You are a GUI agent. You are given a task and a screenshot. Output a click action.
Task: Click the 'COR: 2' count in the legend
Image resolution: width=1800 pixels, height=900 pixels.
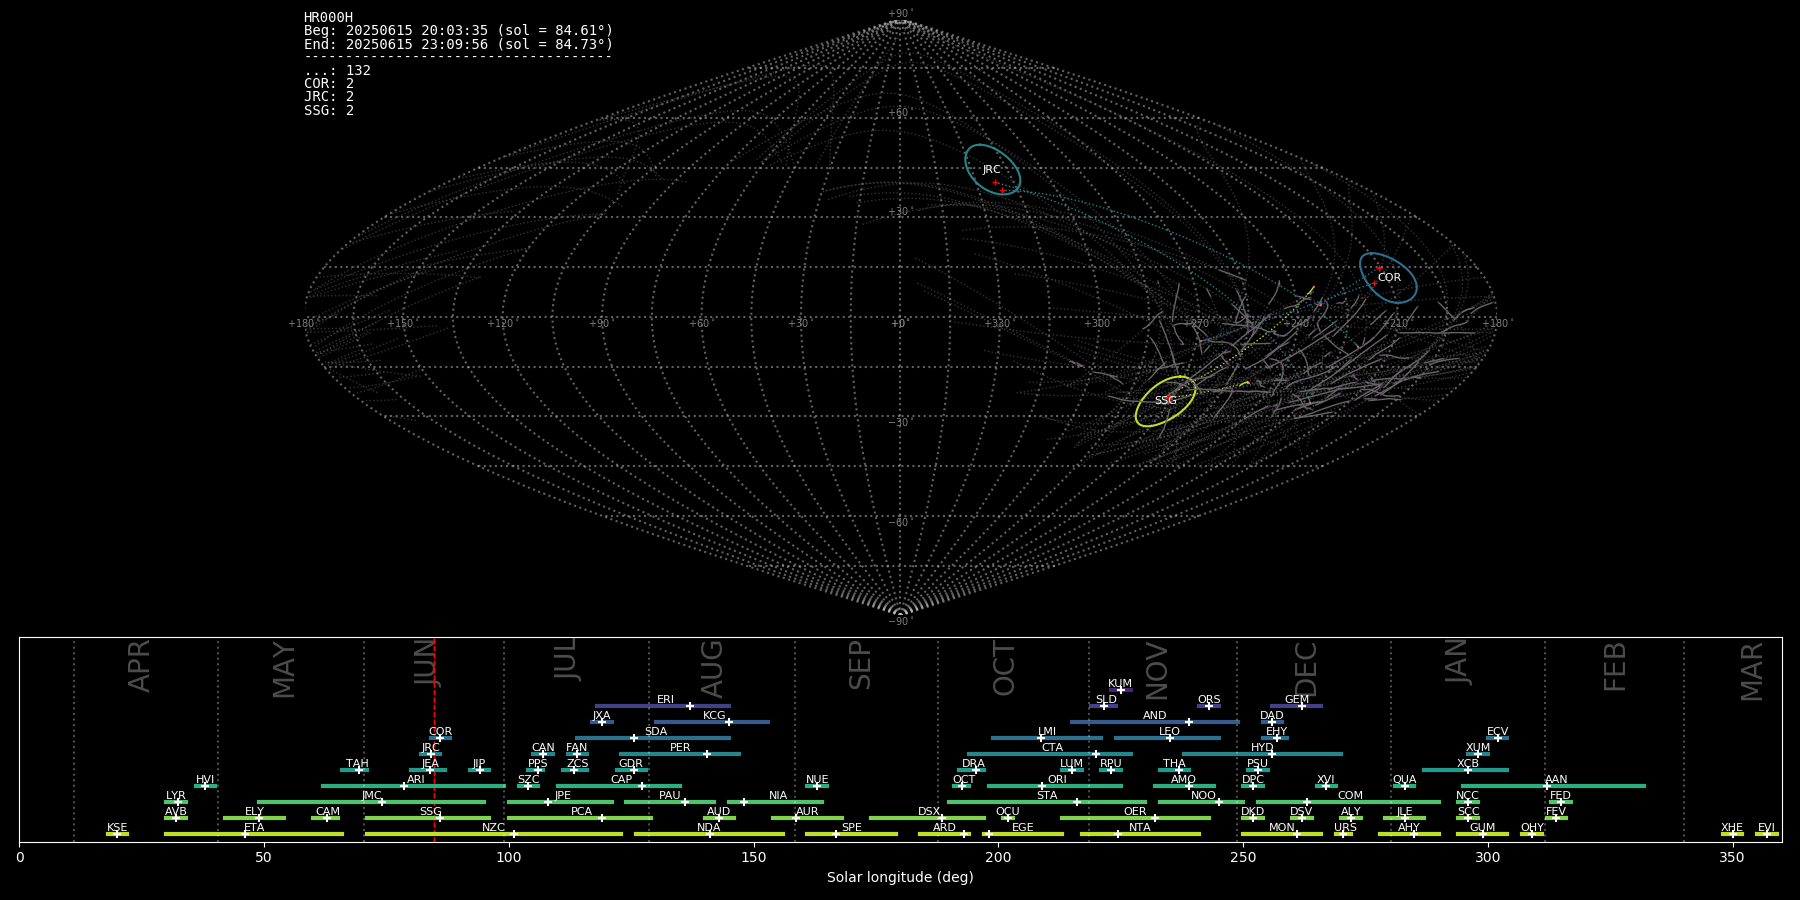(329, 84)
